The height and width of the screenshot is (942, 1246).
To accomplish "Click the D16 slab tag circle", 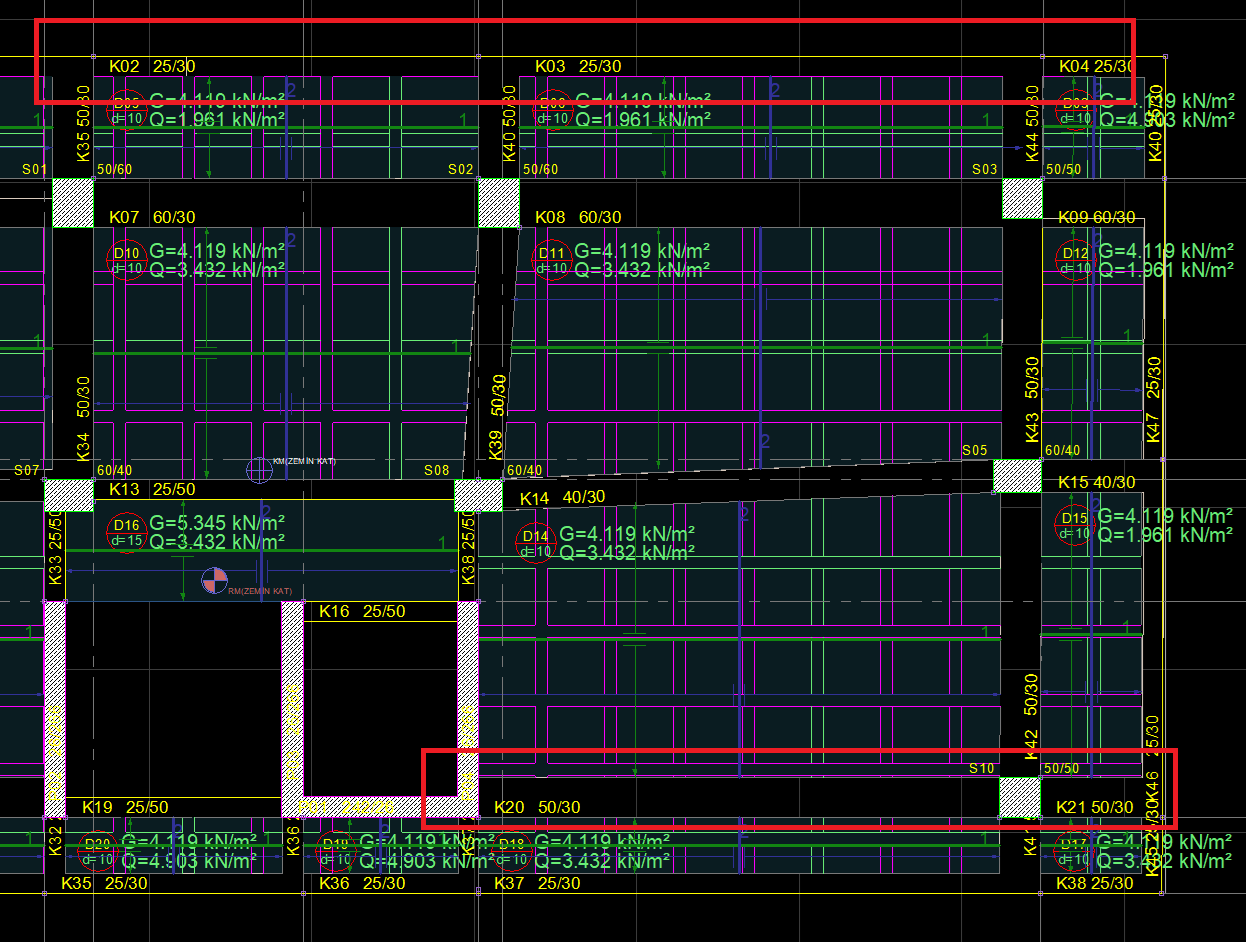I will tap(127, 532).
